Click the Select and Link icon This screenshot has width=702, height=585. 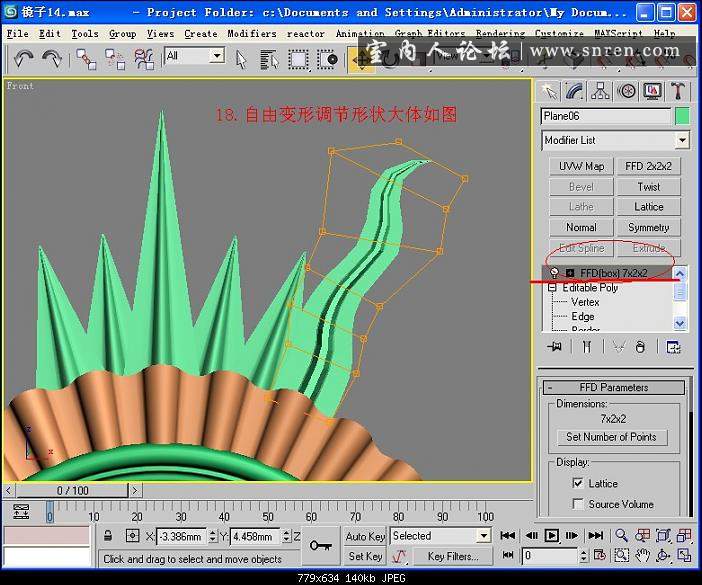[86, 59]
